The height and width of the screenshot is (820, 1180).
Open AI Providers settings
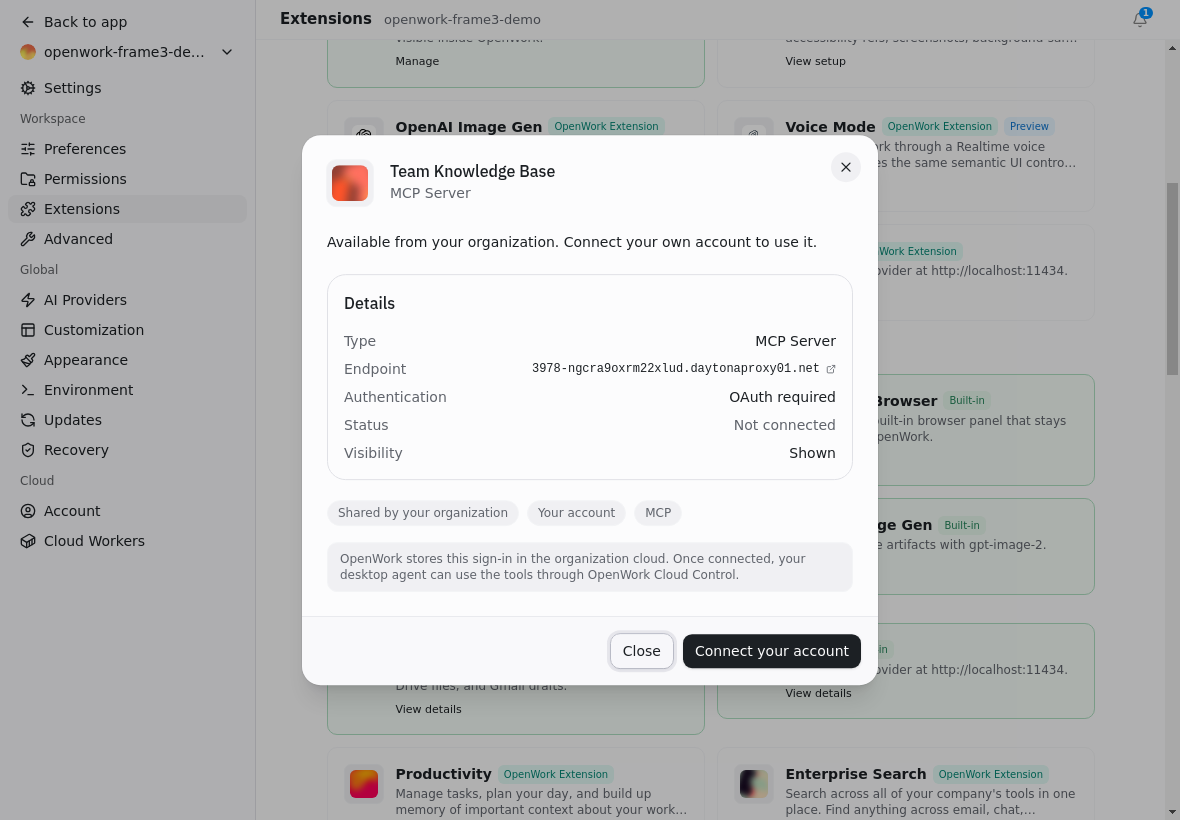click(127, 300)
